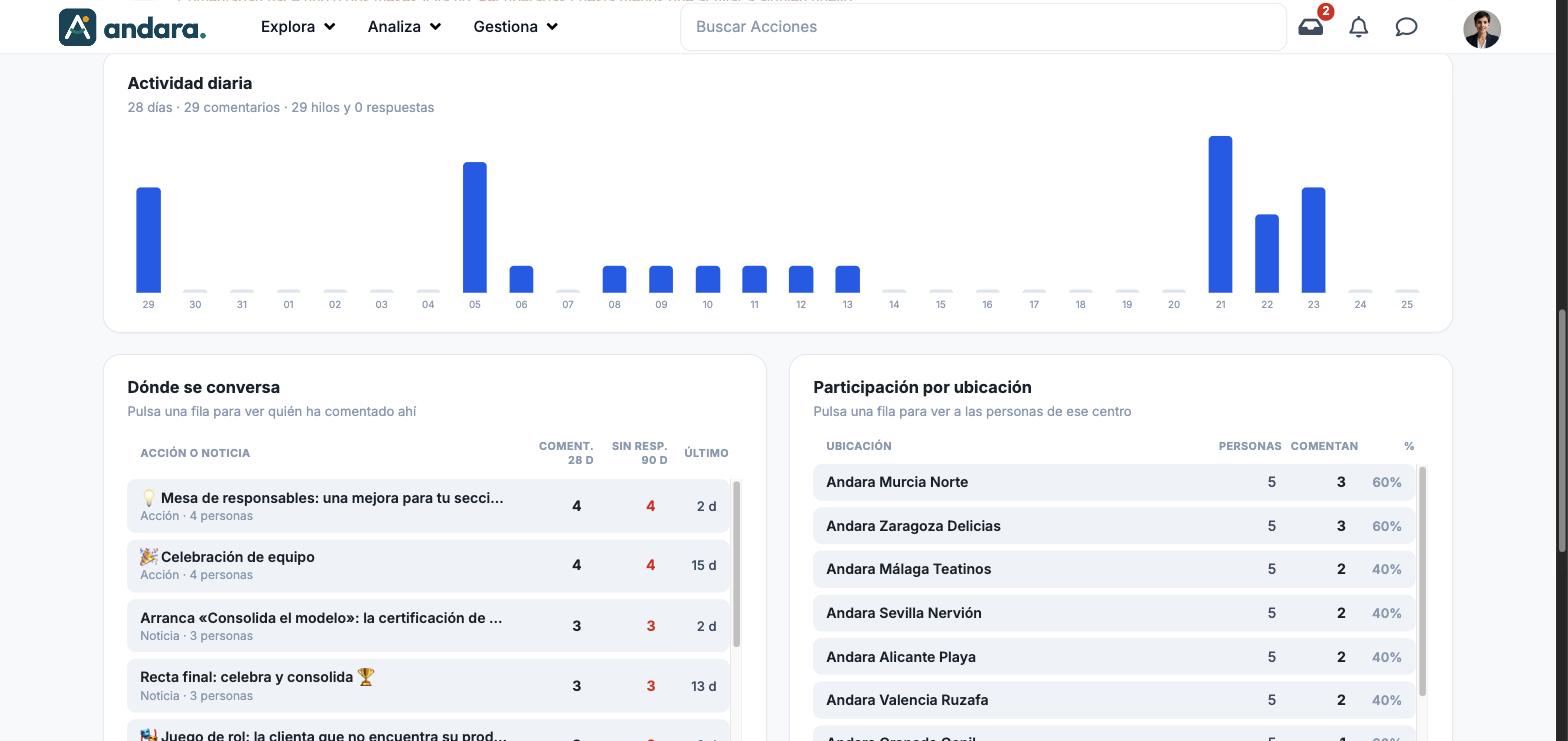Select the bar for day 05
The width and height of the screenshot is (1568, 741).
(x=475, y=227)
